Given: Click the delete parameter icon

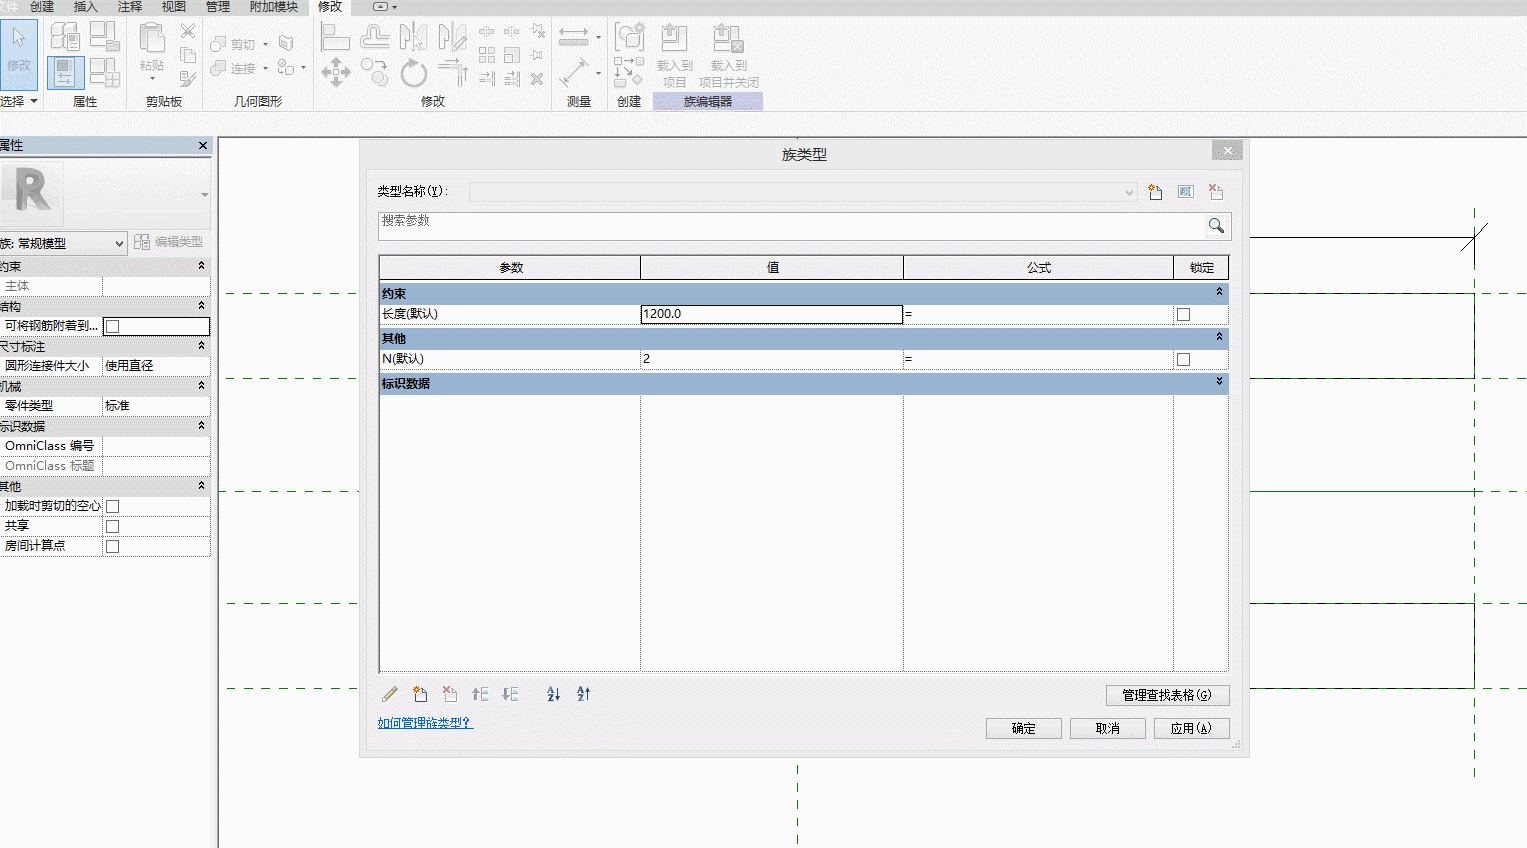Looking at the screenshot, I should (x=450, y=694).
